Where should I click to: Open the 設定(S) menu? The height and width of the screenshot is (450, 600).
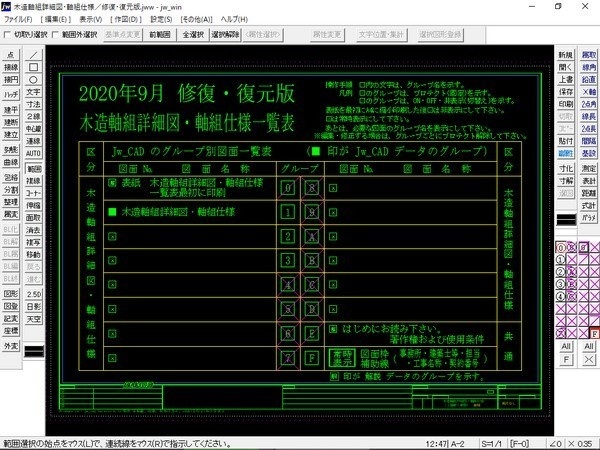tap(161, 19)
